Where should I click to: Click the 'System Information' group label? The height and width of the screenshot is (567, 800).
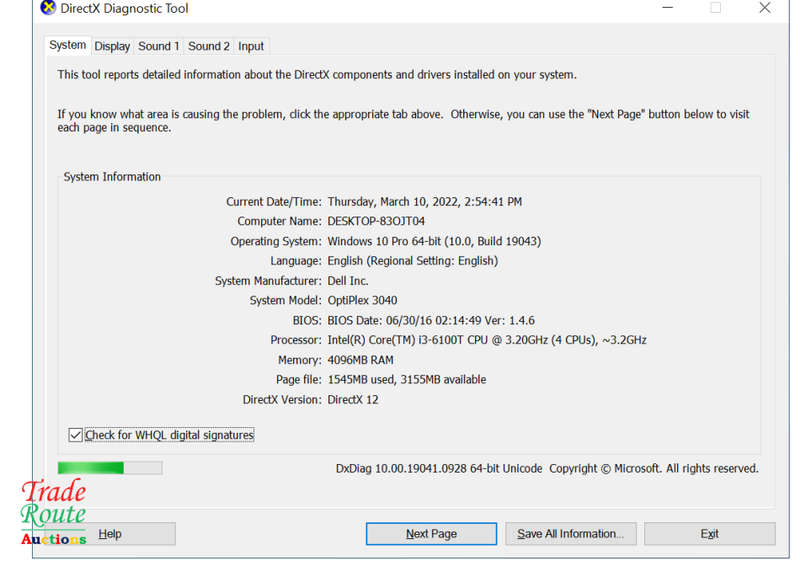coord(112,177)
